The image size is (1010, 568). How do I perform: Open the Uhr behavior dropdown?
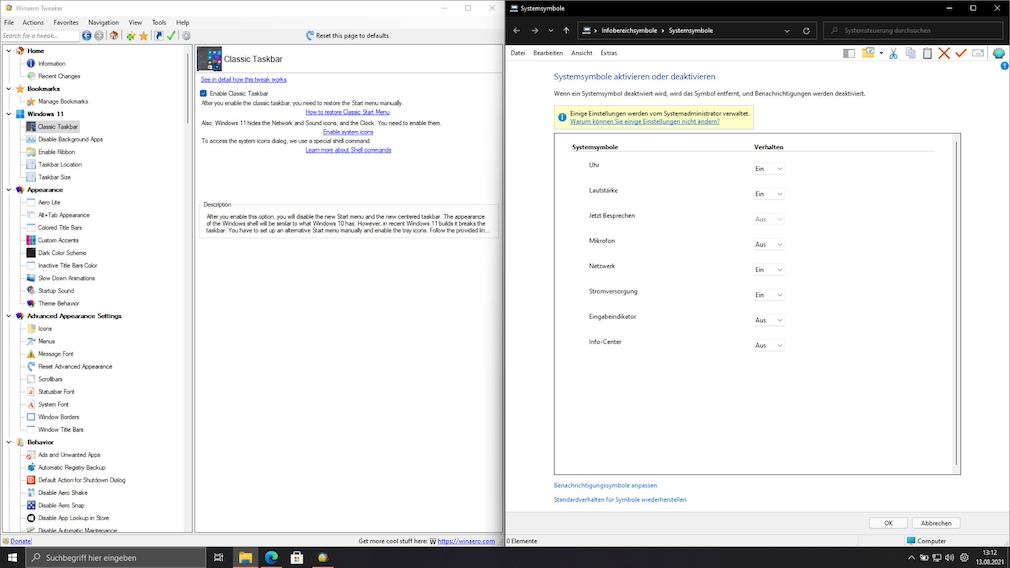(768, 169)
